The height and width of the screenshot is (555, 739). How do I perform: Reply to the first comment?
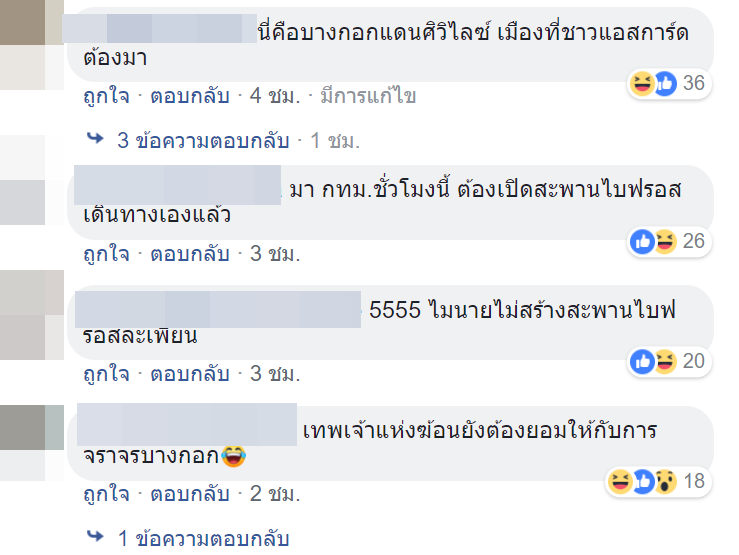click(x=189, y=97)
